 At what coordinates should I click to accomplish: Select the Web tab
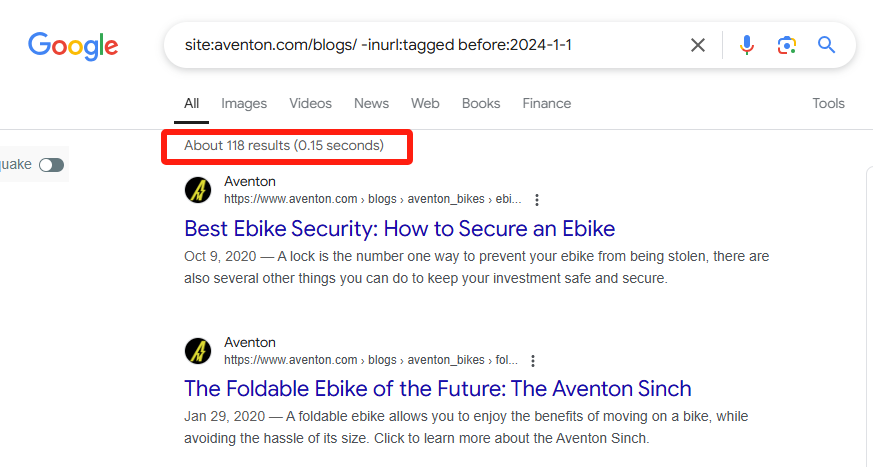(425, 104)
